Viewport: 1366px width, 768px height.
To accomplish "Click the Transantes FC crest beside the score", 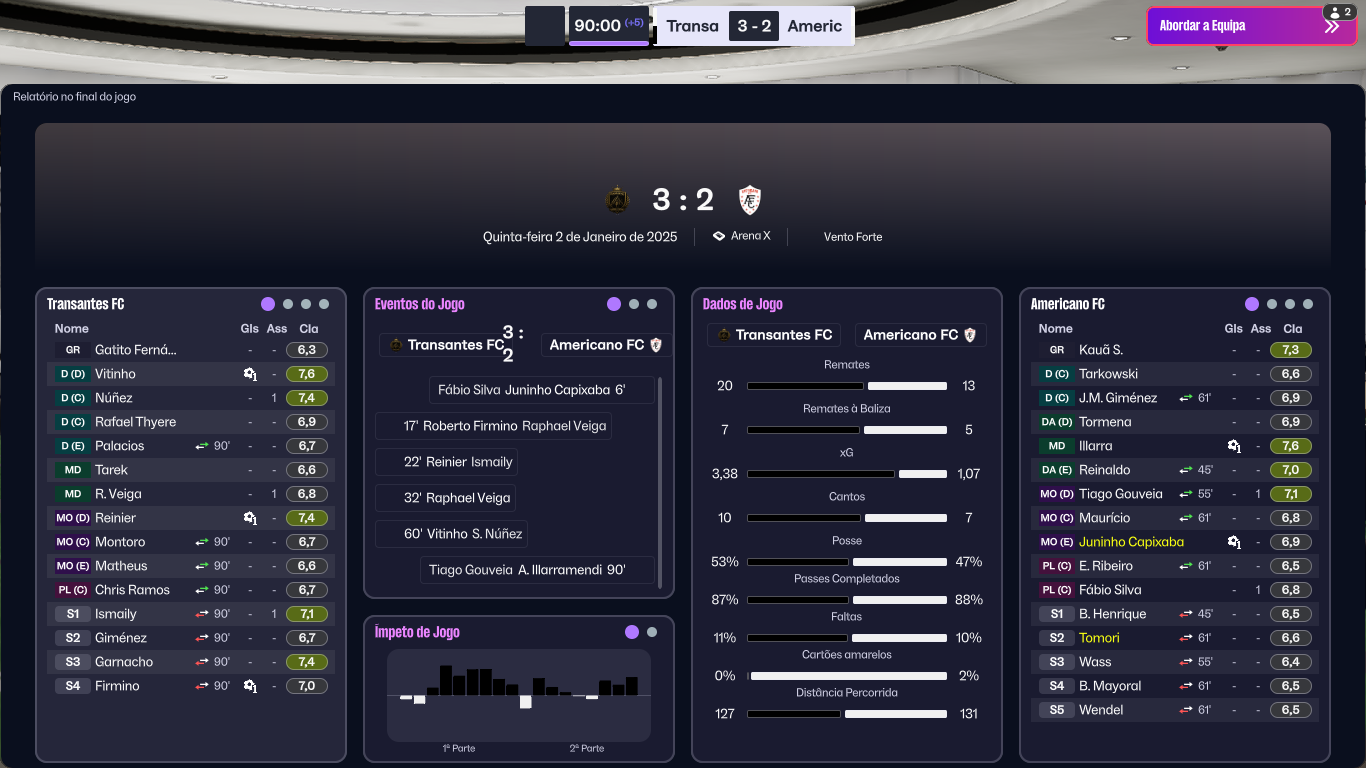I will [x=618, y=200].
